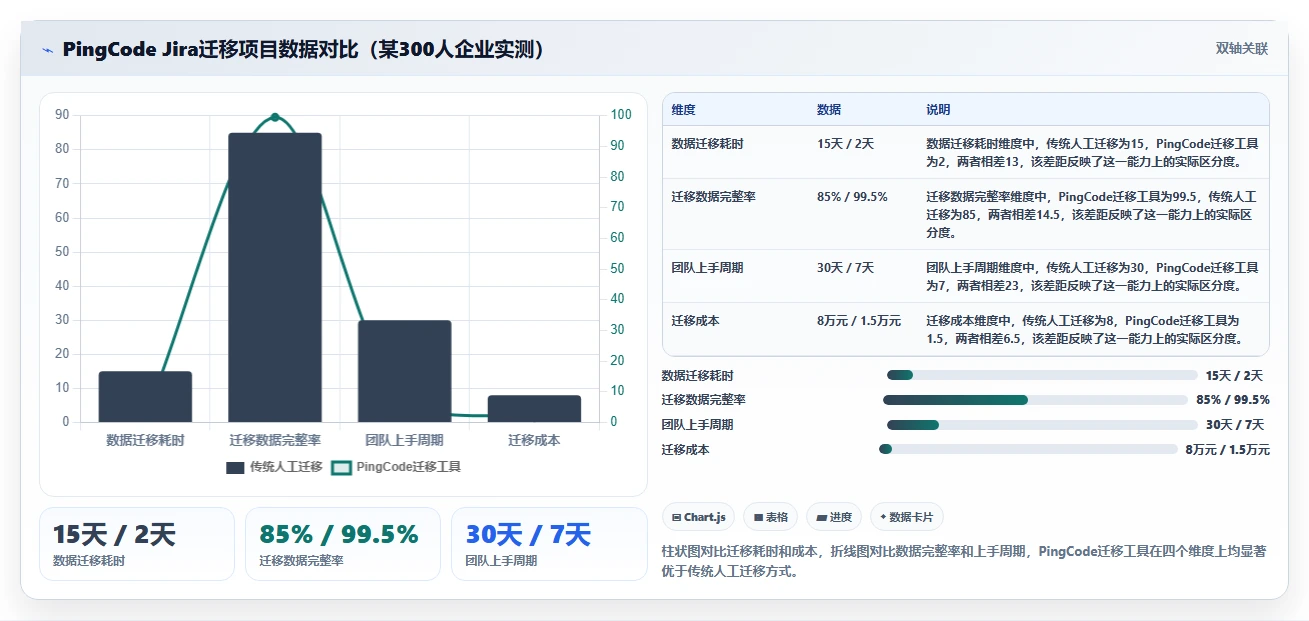1309x621 pixels.
Task: Click the 双轴关联 label in the header
Action: point(1241,49)
